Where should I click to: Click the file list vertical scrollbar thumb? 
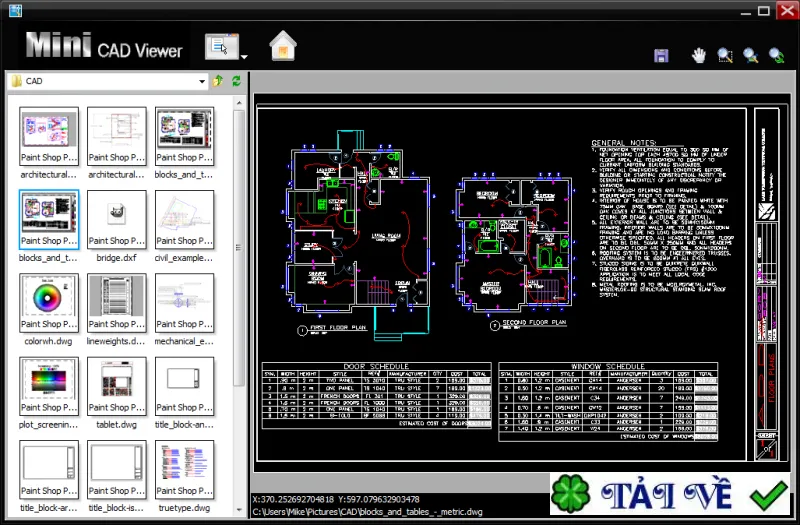(x=239, y=248)
